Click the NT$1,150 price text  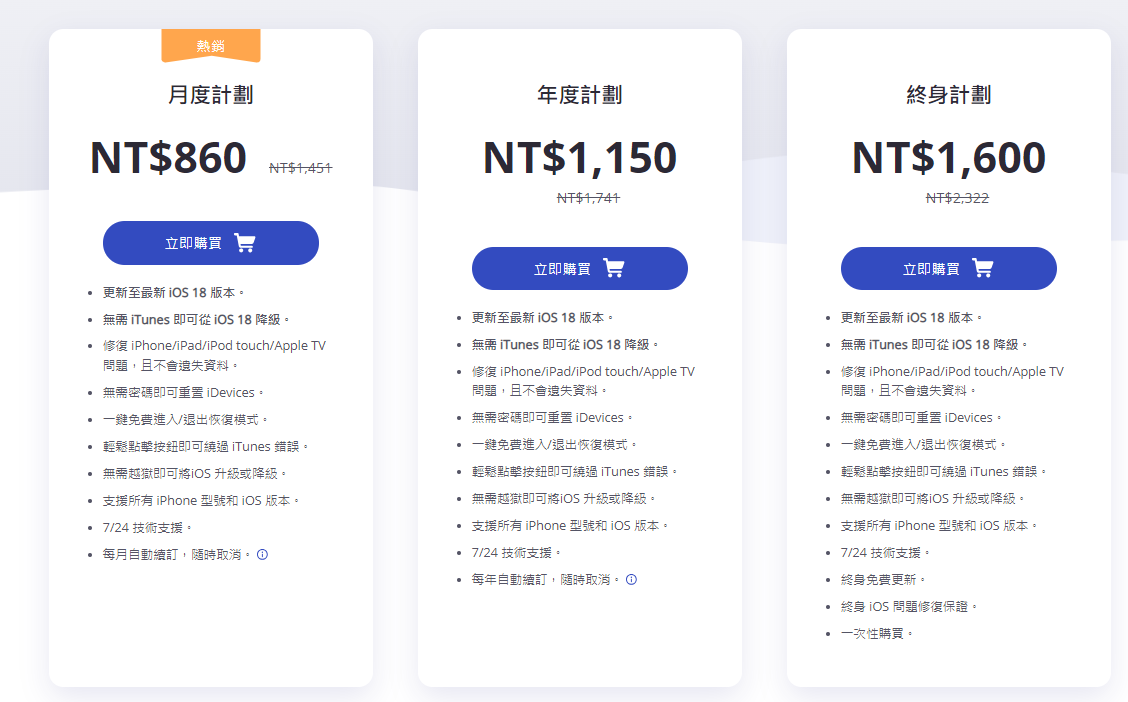coord(580,158)
